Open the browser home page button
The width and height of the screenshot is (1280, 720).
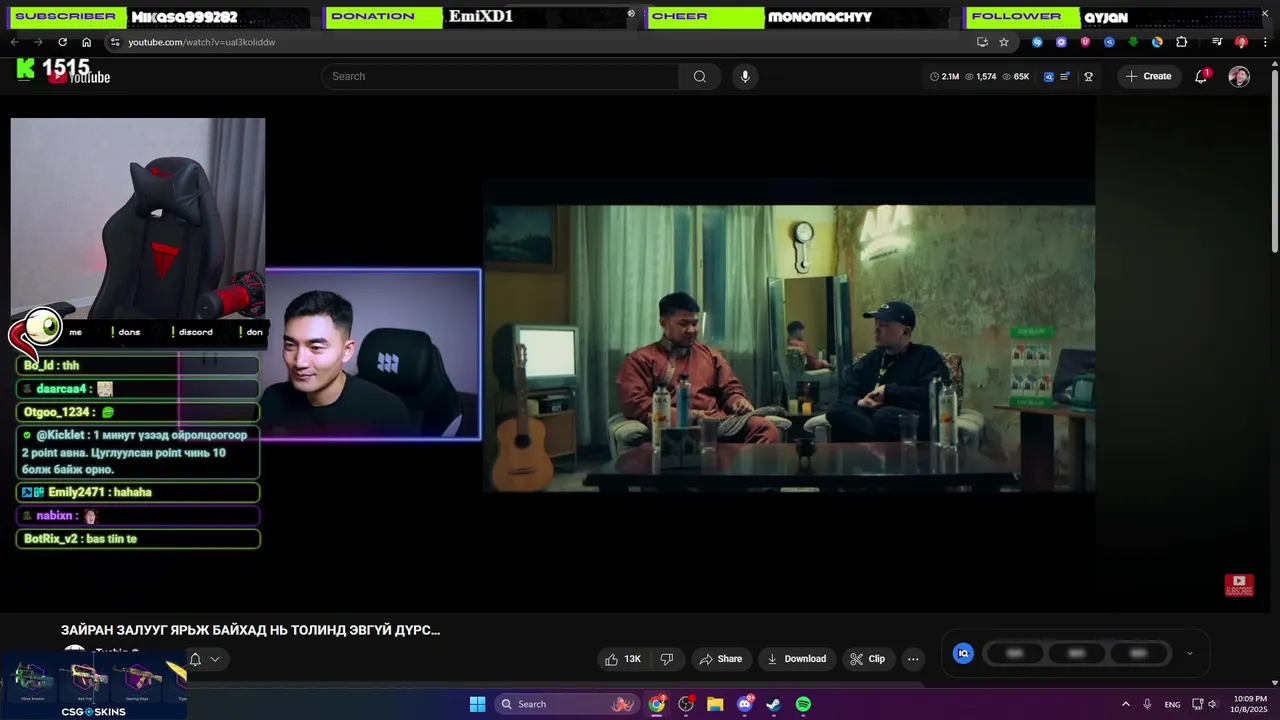coord(86,42)
